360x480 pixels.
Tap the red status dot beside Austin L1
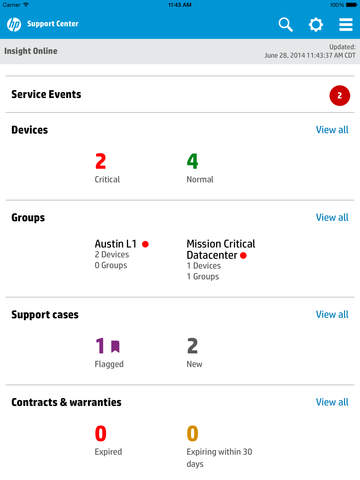145,244
